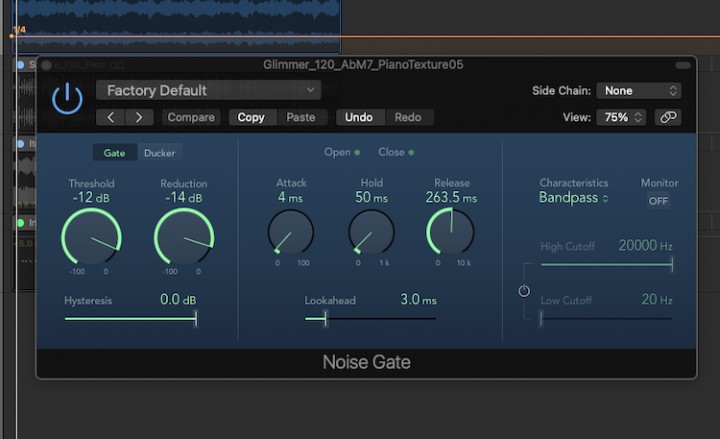
Task: Click the Close gate indicator light
Action: [411, 152]
